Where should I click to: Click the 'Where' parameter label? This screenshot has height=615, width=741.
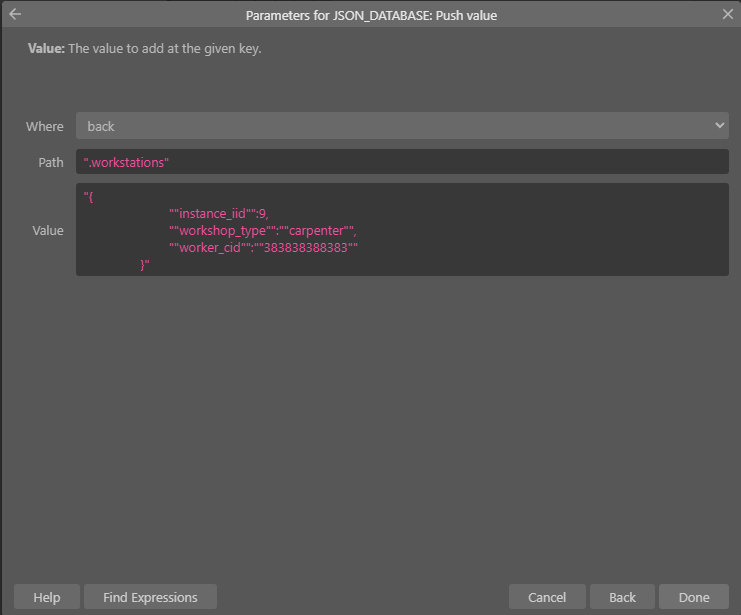44,126
